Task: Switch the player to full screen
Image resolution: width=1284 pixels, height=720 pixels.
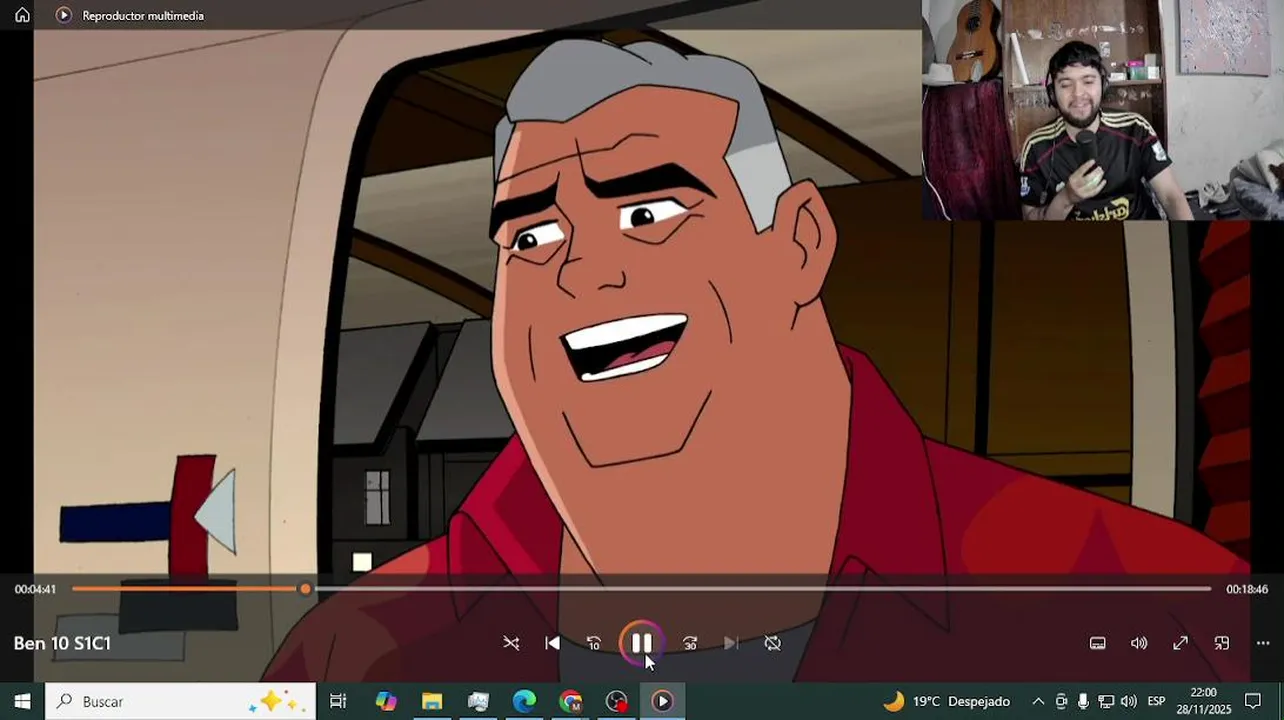Action: [x=1180, y=643]
